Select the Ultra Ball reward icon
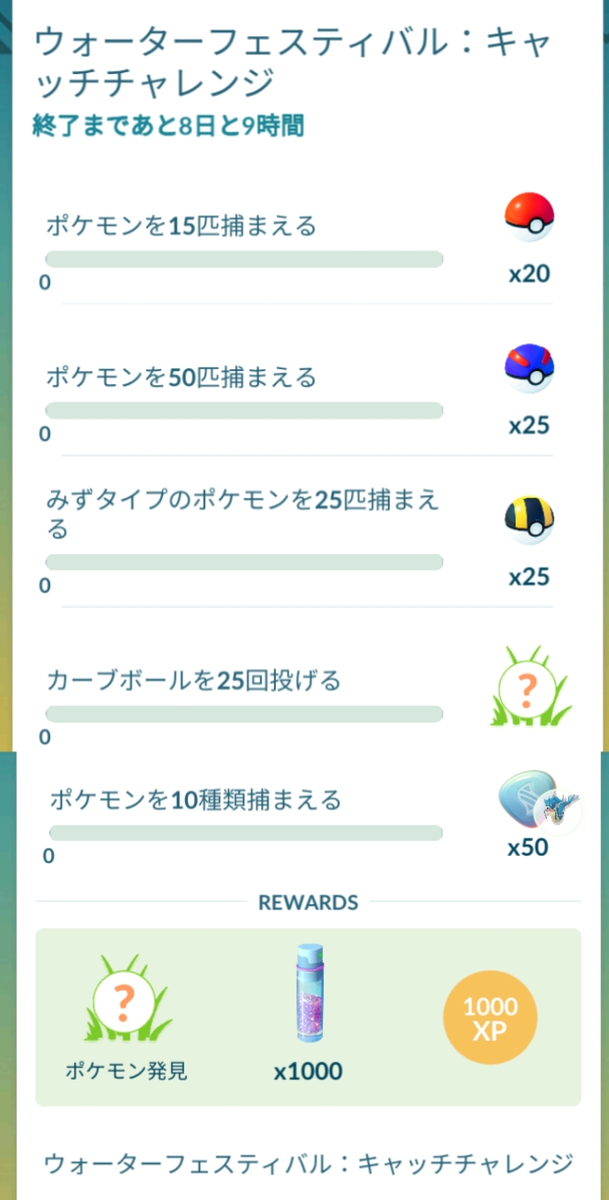 point(528,521)
